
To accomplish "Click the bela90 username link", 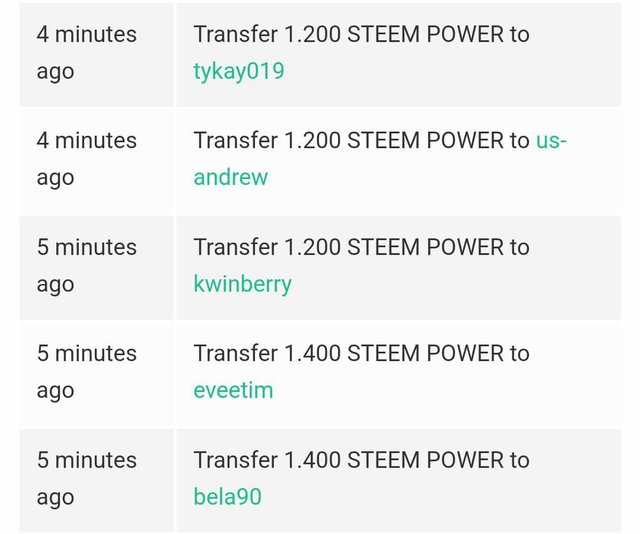I will [227, 496].
